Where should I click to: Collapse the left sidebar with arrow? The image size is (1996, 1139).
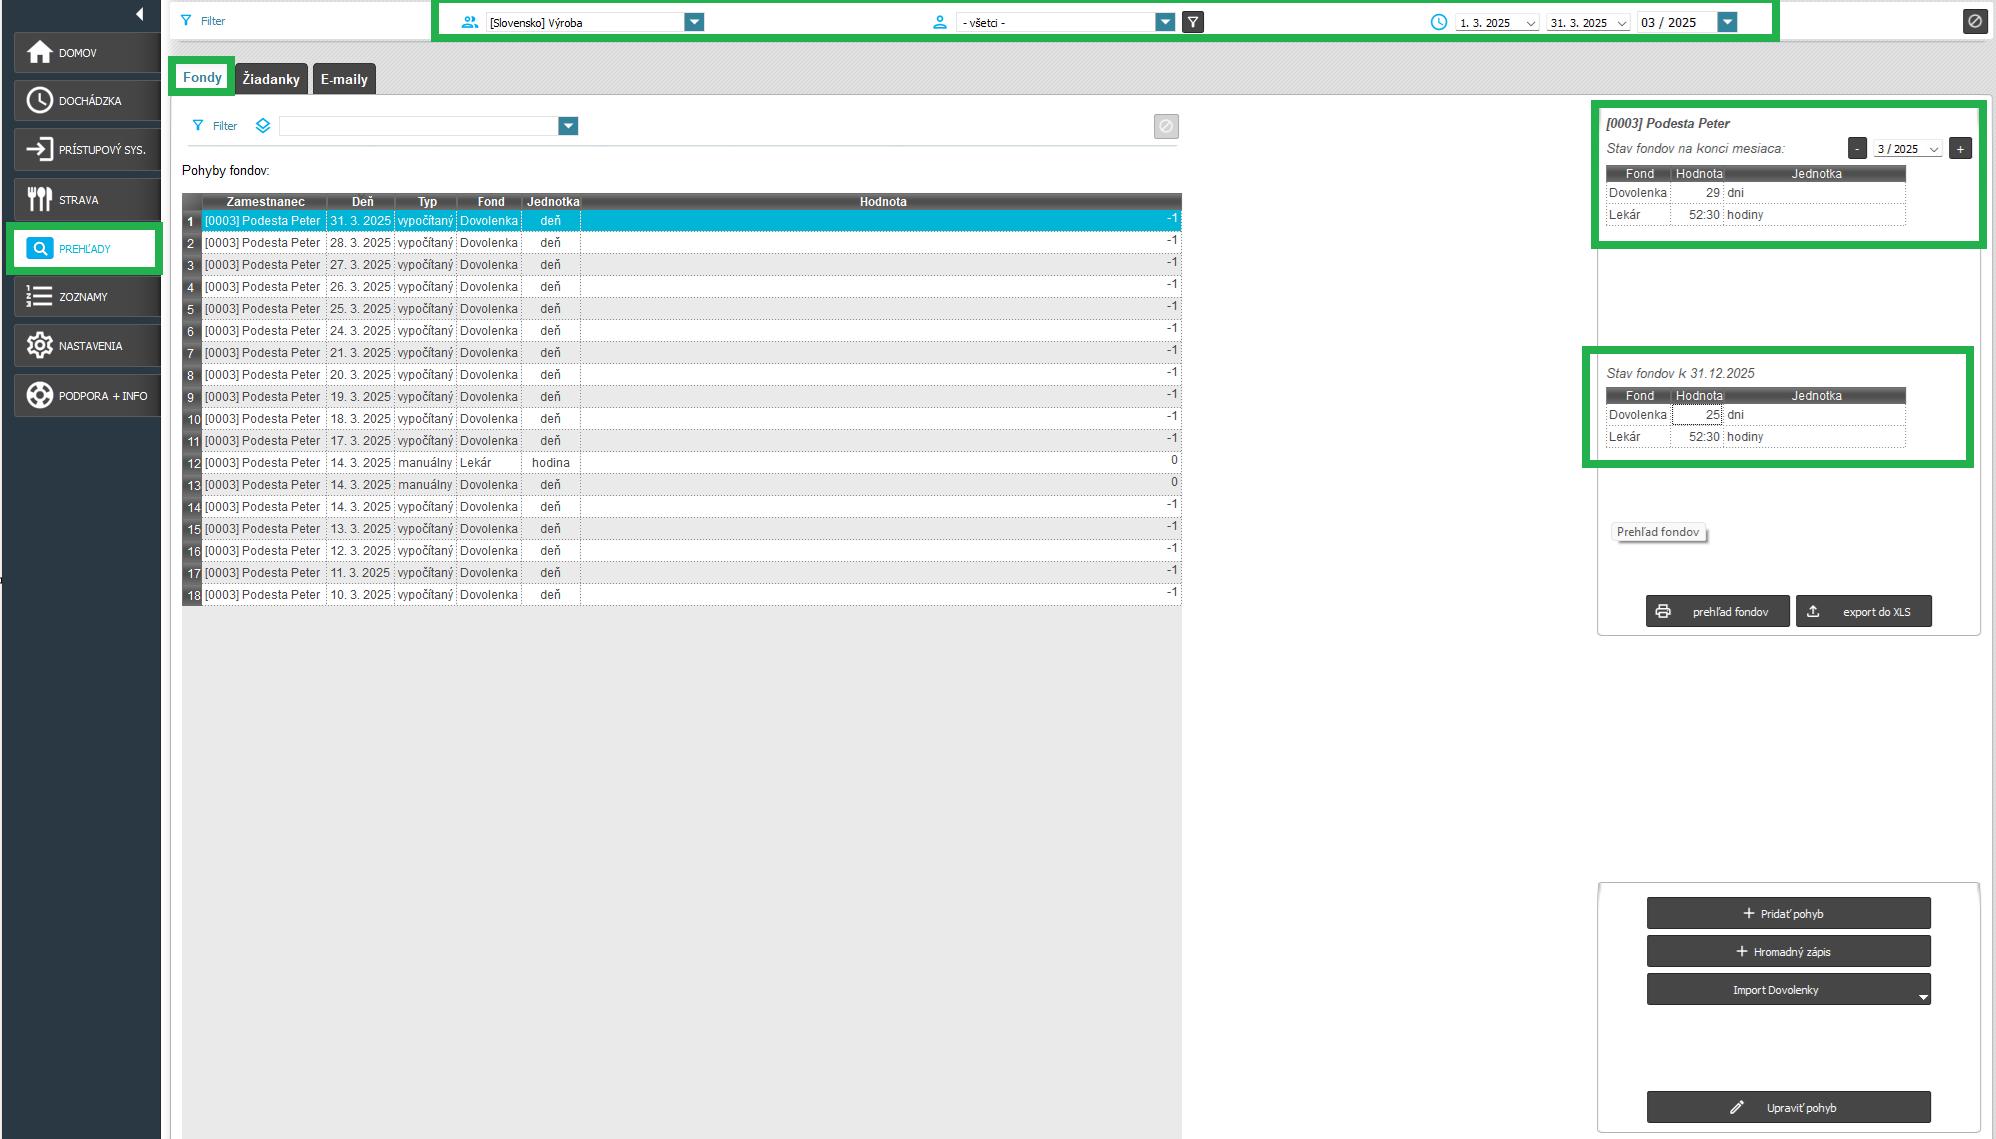tap(139, 14)
